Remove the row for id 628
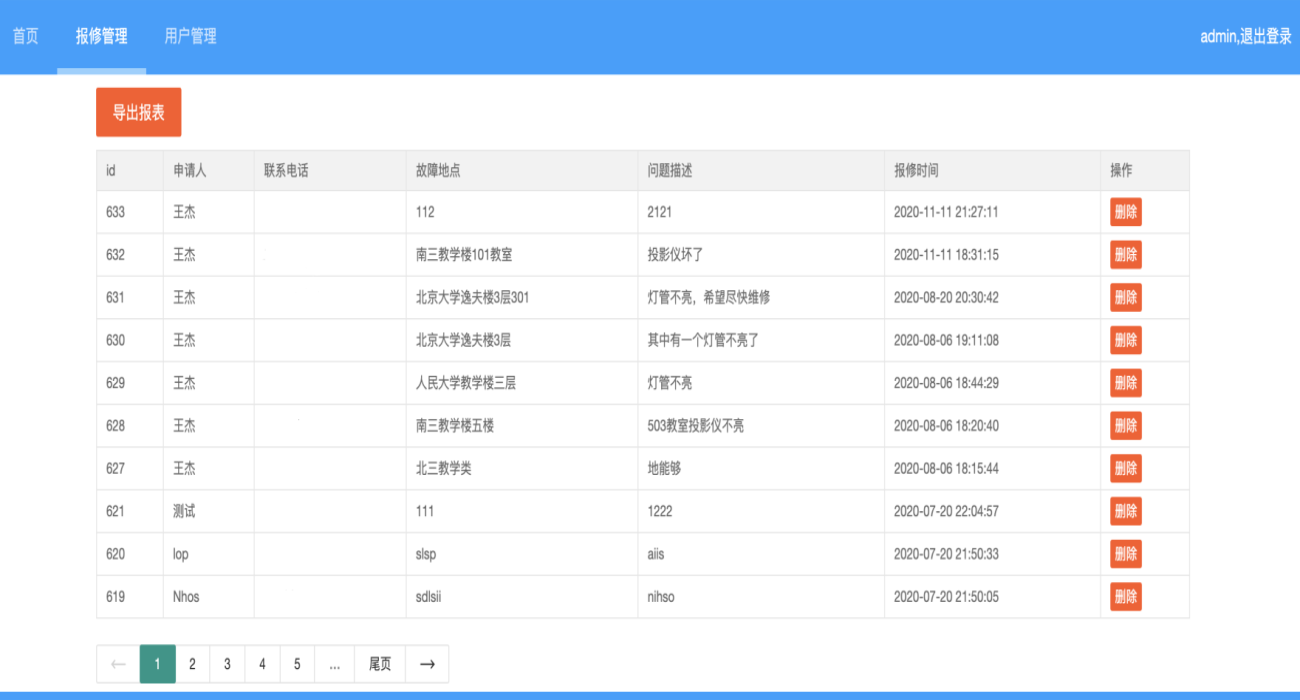Image resolution: width=1300 pixels, height=700 pixels. coord(1125,426)
